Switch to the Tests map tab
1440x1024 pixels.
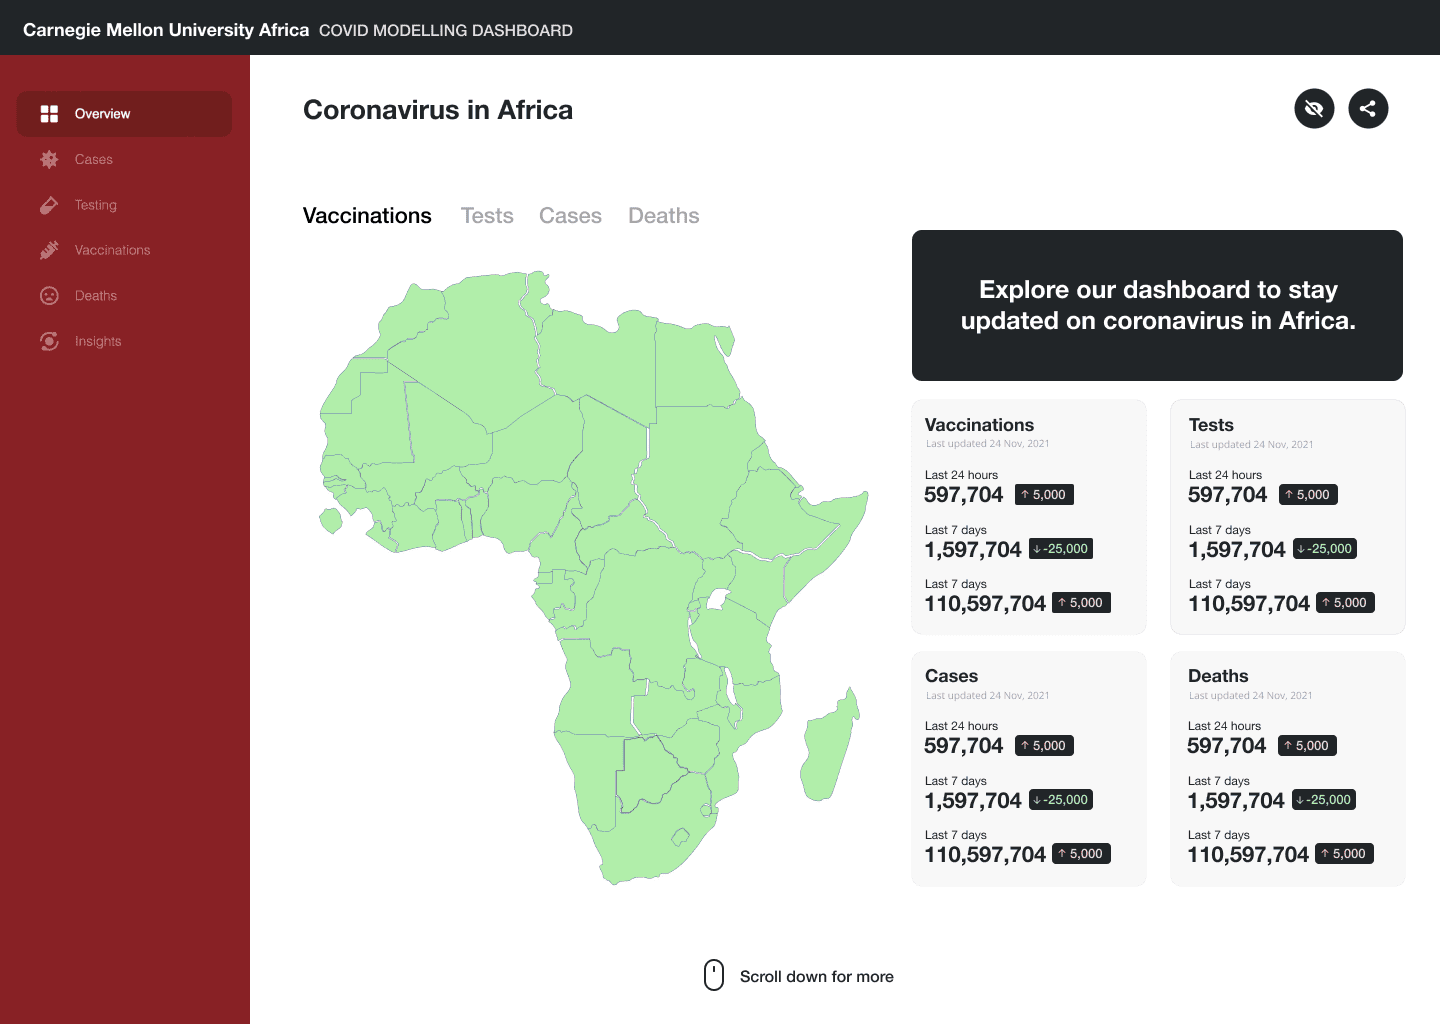point(487,216)
